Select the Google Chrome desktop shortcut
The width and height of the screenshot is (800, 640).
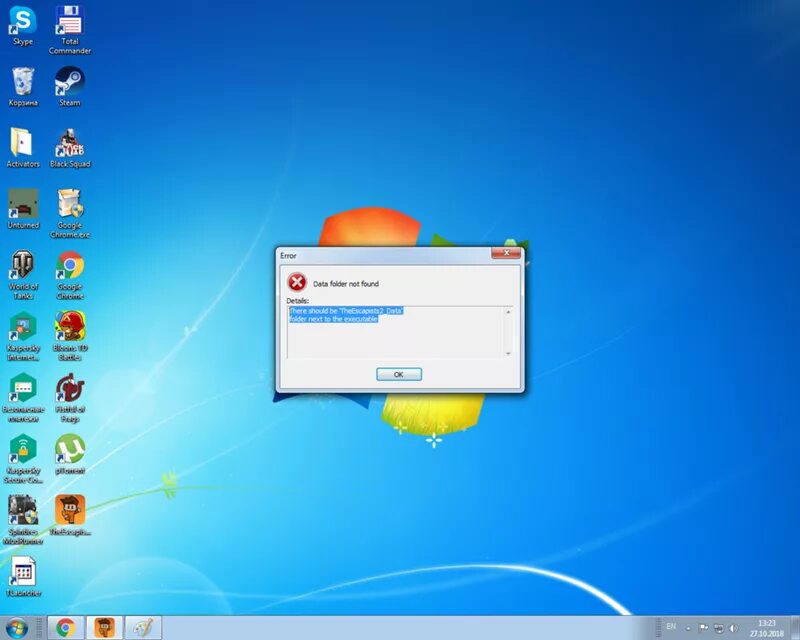[x=69, y=275]
